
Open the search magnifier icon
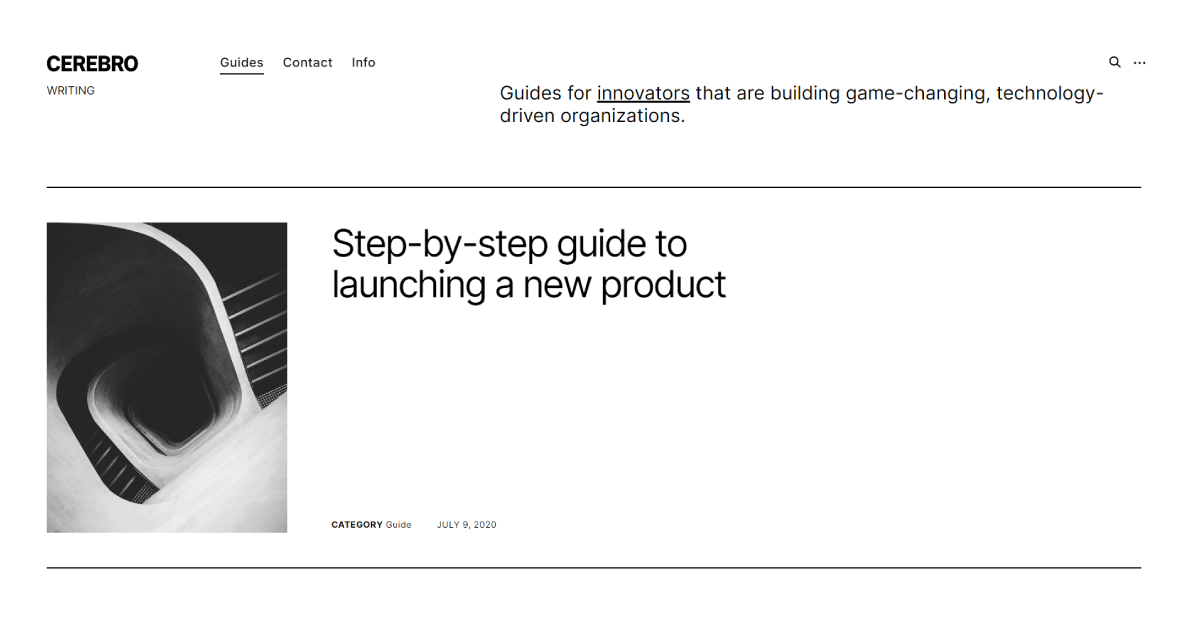click(x=1114, y=62)
